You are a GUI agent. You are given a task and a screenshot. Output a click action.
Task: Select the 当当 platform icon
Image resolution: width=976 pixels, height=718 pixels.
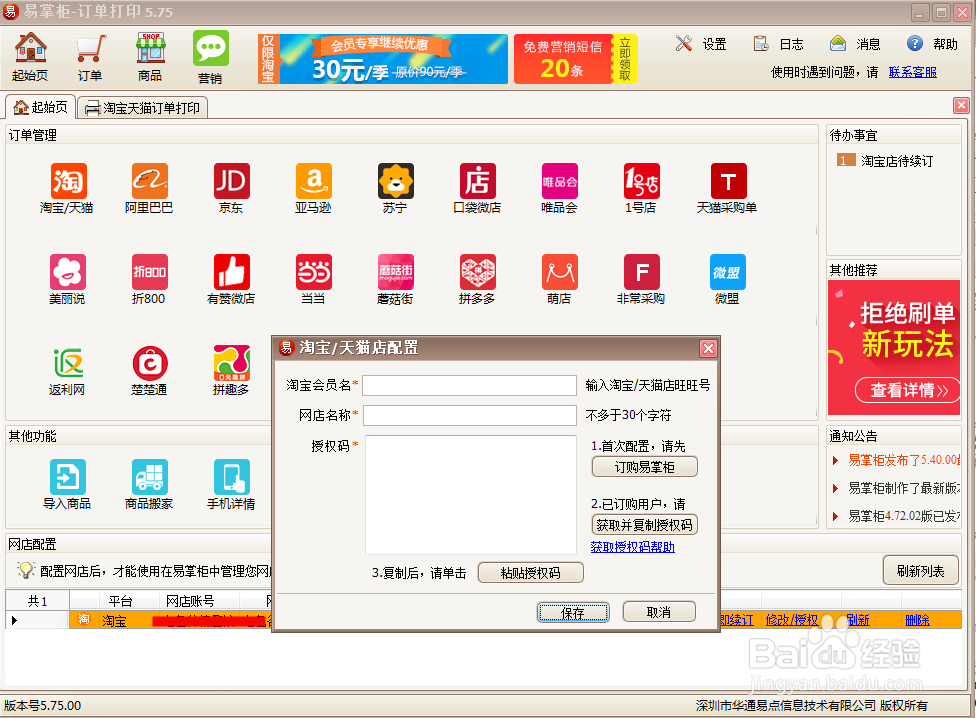pos(314,280)
